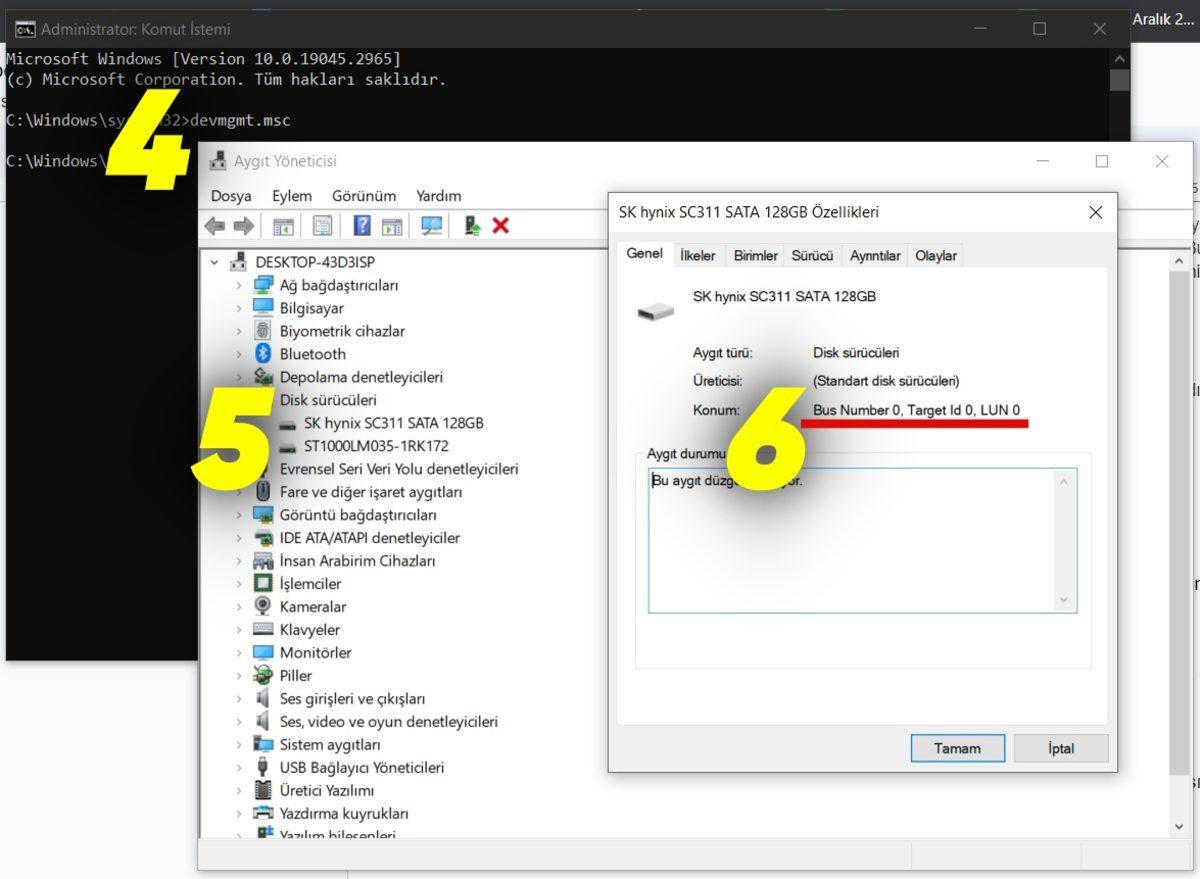Click the Properties icon in the toolbar
The height and width of the screenshot is (879, 1200).
322,225
